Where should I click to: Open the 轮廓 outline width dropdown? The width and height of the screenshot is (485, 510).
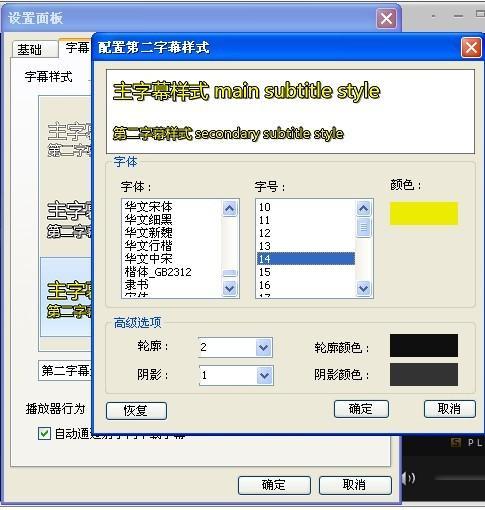coord(264,348)
